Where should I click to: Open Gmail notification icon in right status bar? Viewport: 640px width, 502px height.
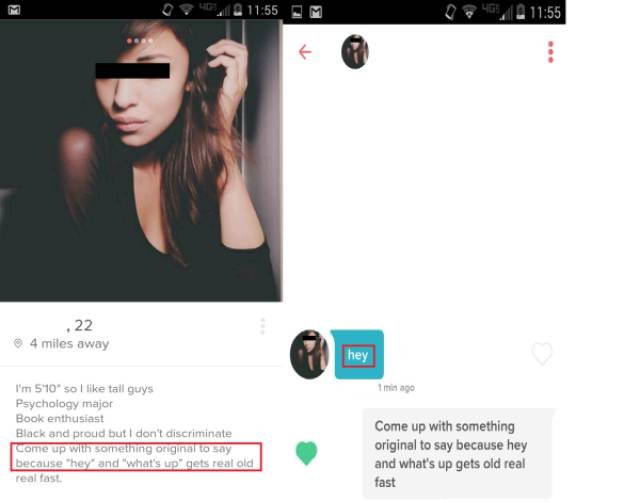coord(316,12)
